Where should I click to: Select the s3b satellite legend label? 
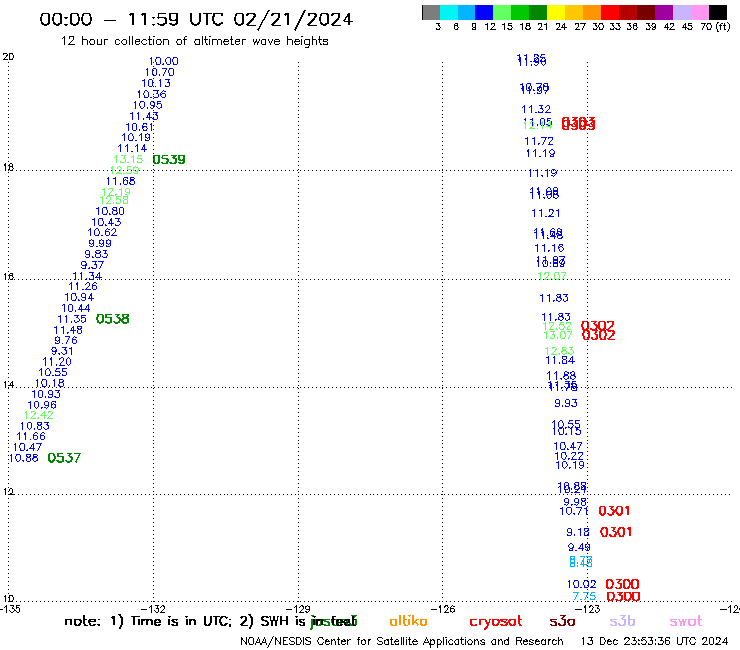pos(622,621)
